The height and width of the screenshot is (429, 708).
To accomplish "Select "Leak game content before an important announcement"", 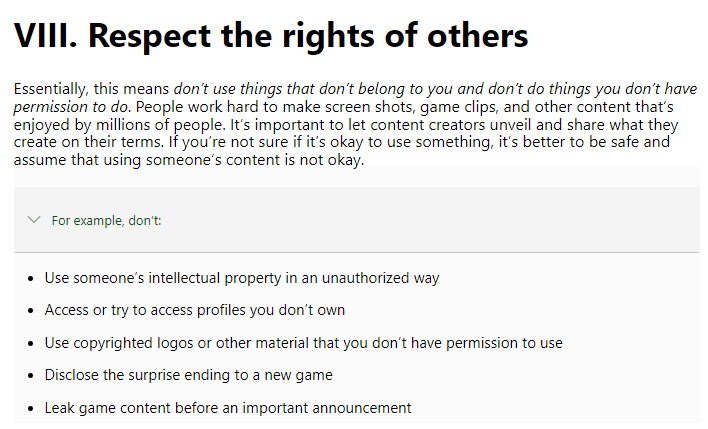I will pyautogui.click(x=228, y=408).
